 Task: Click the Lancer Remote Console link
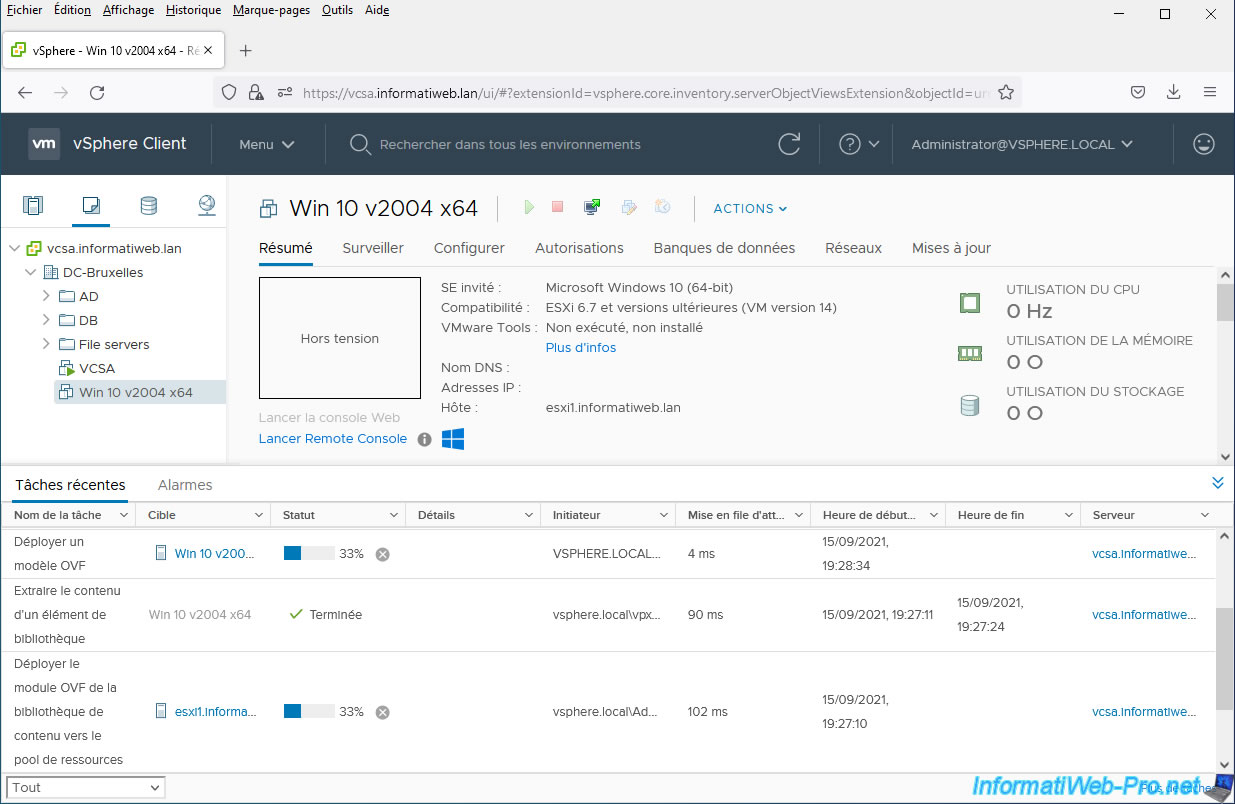[x=332, y=439]
